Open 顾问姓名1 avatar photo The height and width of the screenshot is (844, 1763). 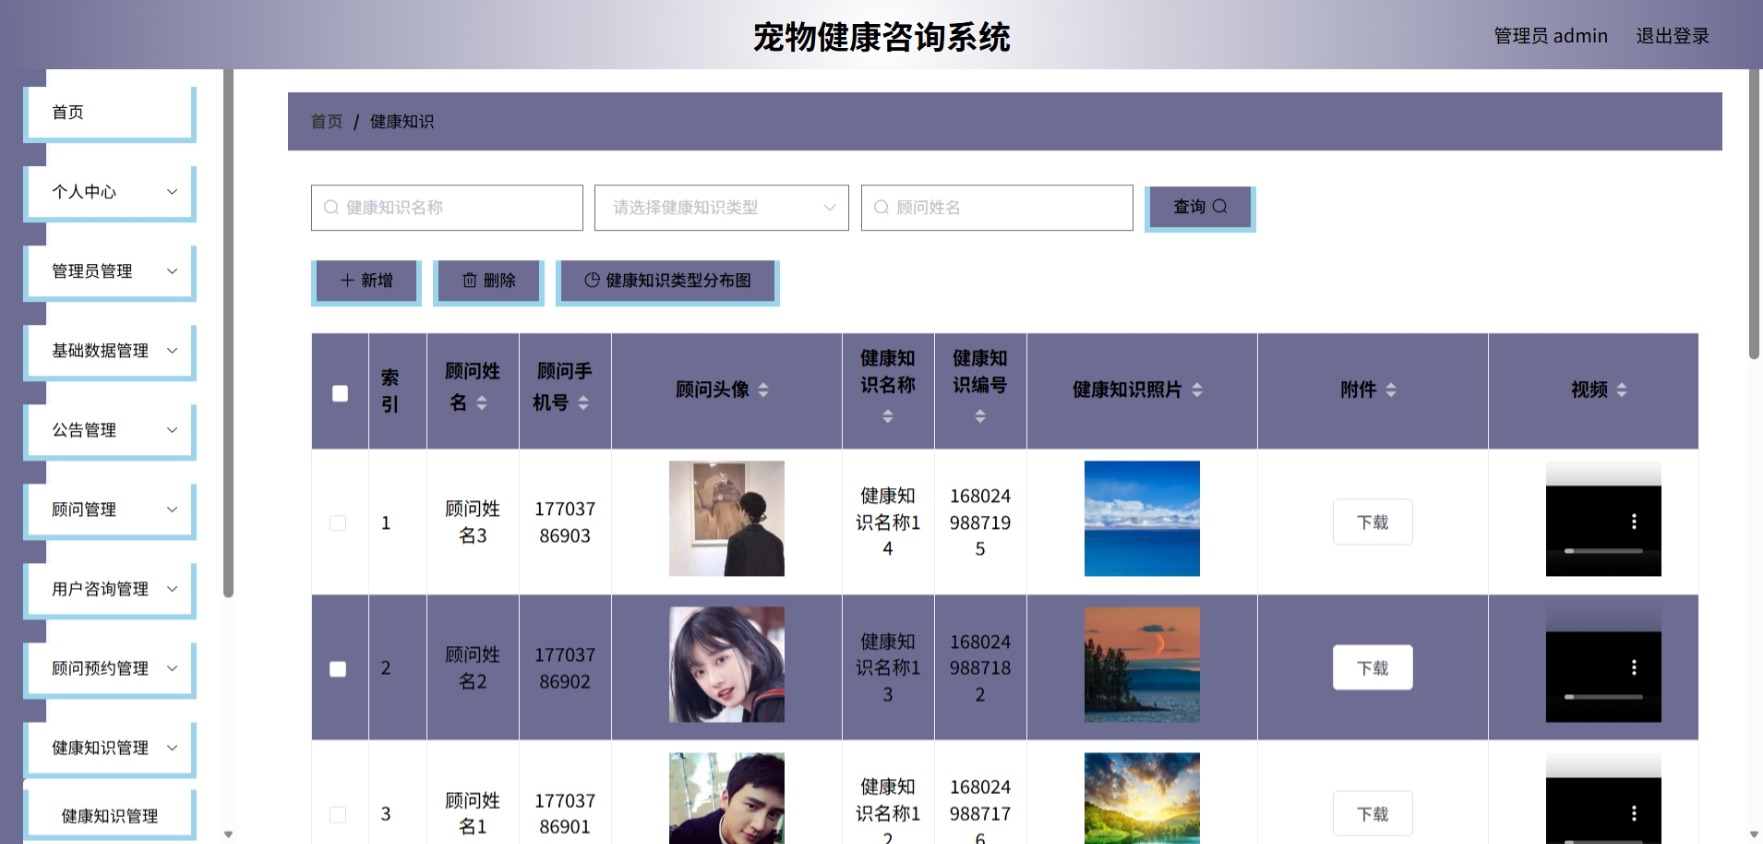pyautogui.click(x=727, y=798)
